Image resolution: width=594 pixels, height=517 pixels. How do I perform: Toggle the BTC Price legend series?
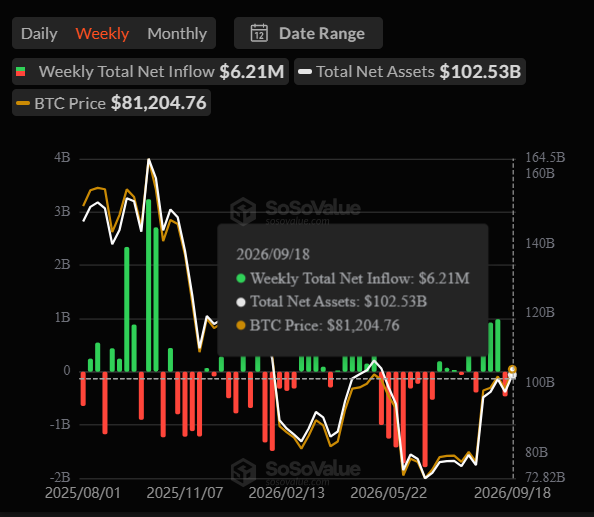(x=111, y=103)
